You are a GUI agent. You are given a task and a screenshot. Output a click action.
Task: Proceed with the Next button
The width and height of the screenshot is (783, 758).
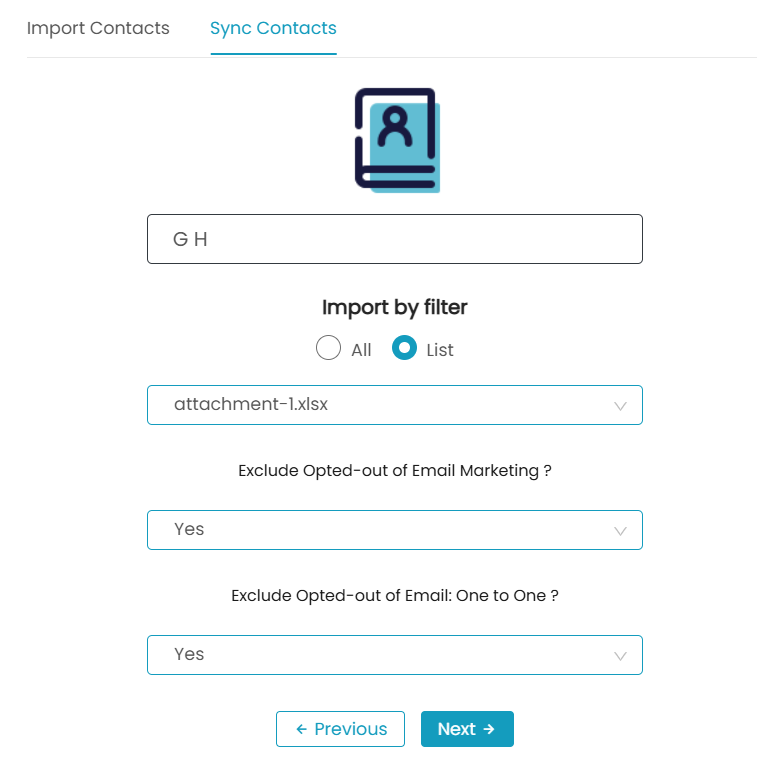point(467,729)
